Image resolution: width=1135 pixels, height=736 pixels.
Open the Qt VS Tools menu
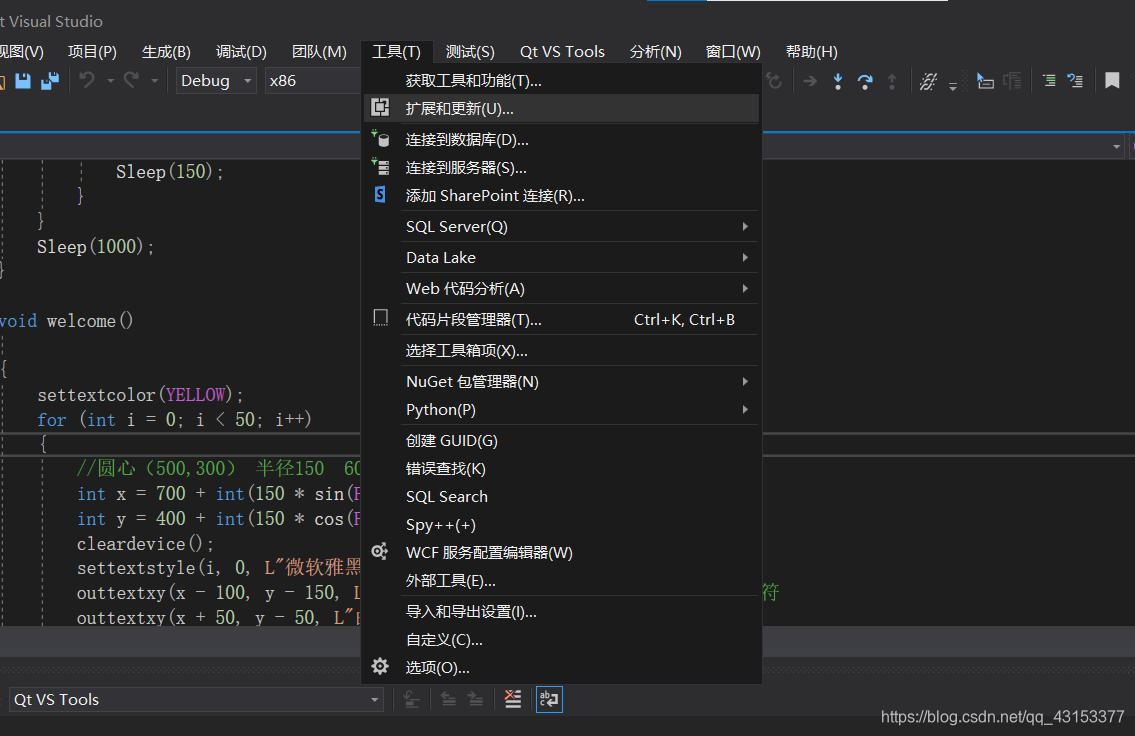[x=562, y=52]
